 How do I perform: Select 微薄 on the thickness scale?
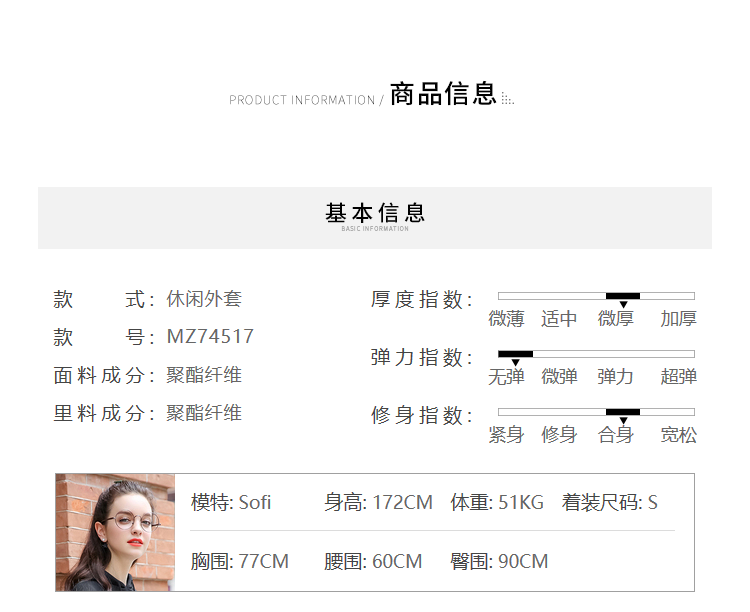click(506, 319)
